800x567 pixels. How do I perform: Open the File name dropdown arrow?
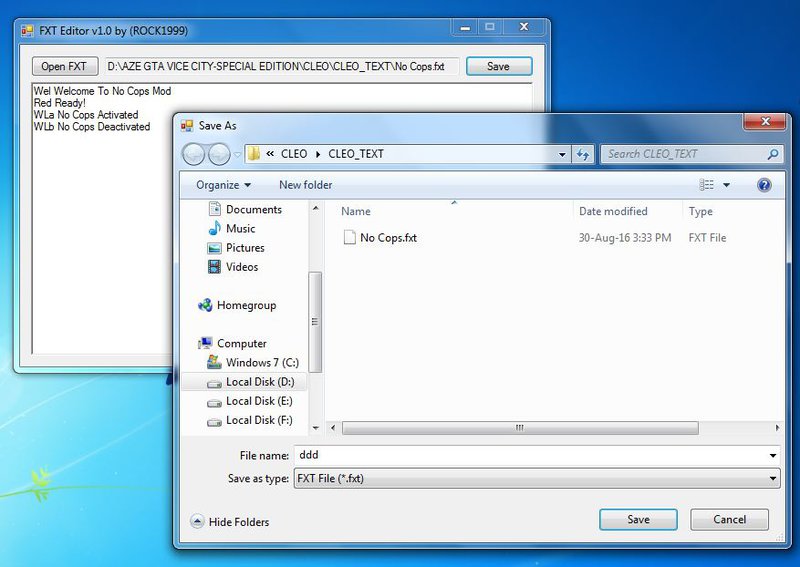773,455
